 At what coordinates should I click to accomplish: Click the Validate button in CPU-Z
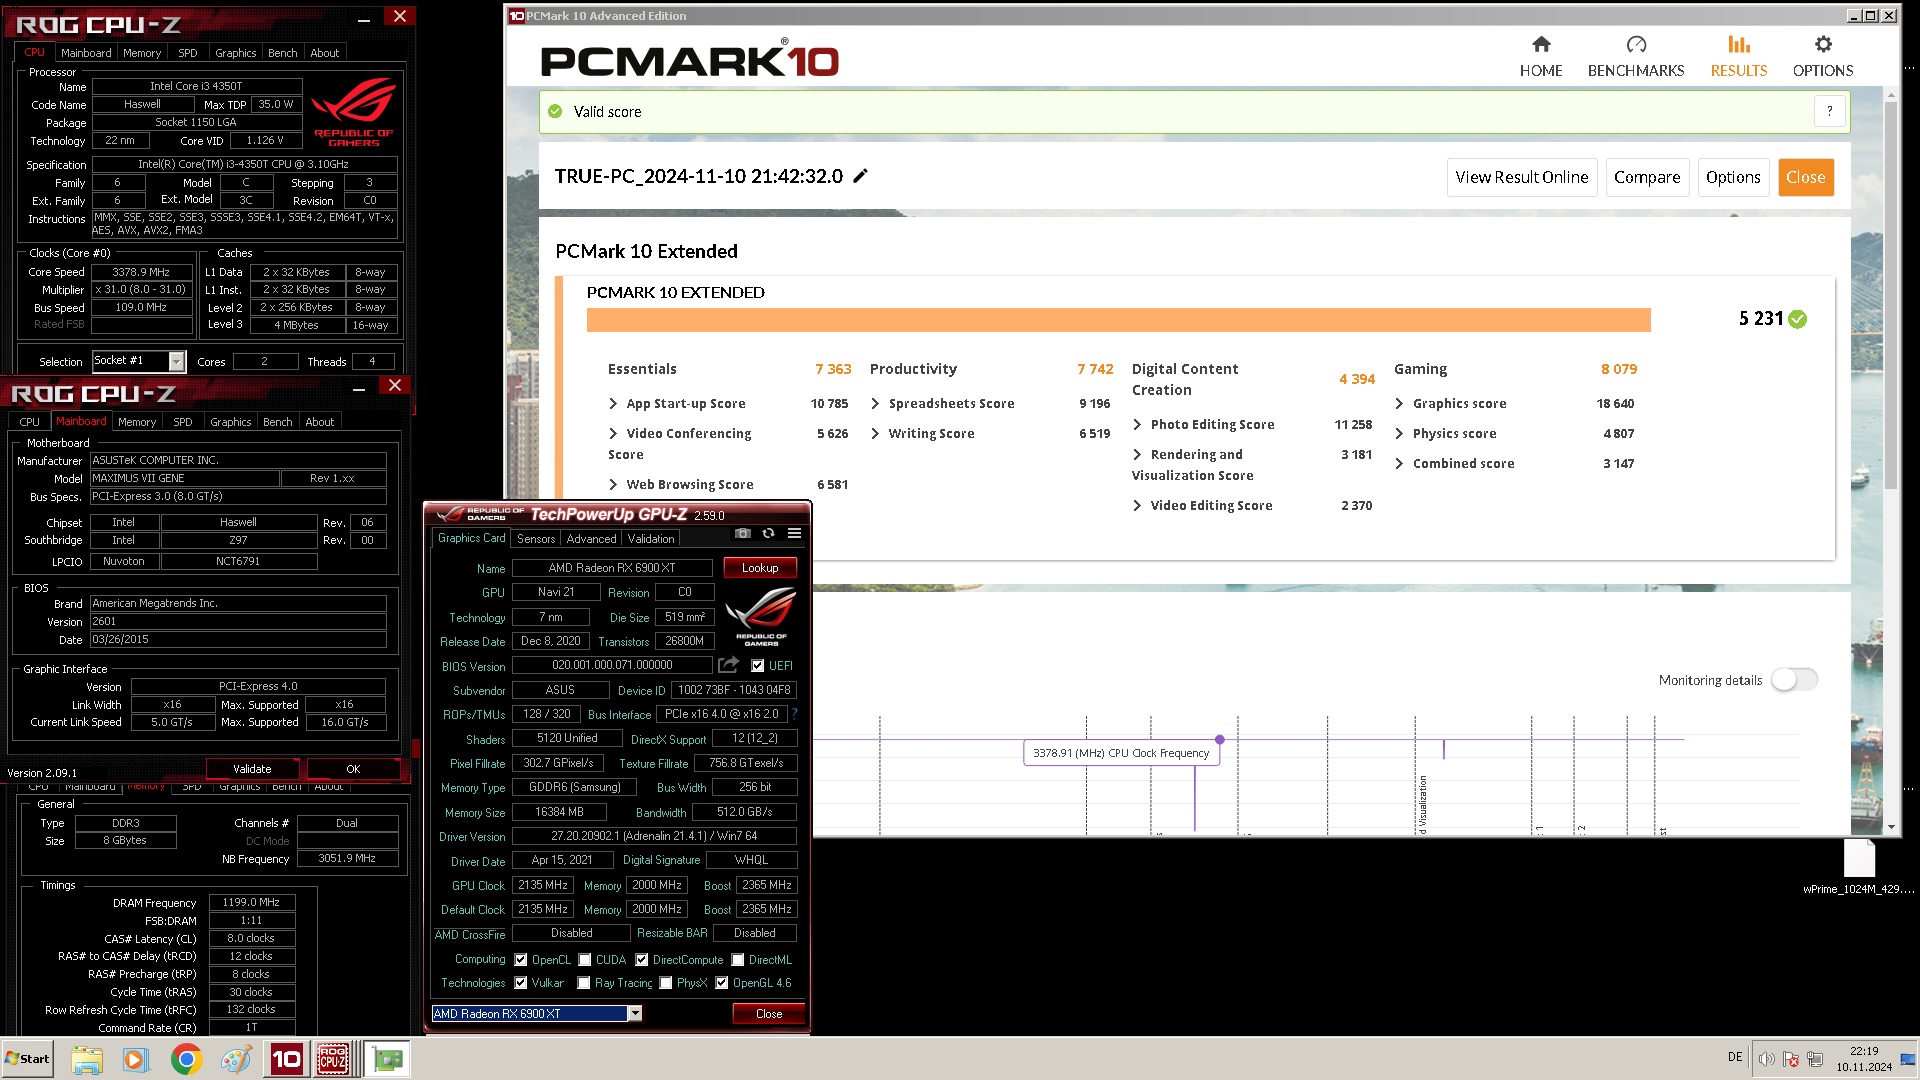click(252, 769)
